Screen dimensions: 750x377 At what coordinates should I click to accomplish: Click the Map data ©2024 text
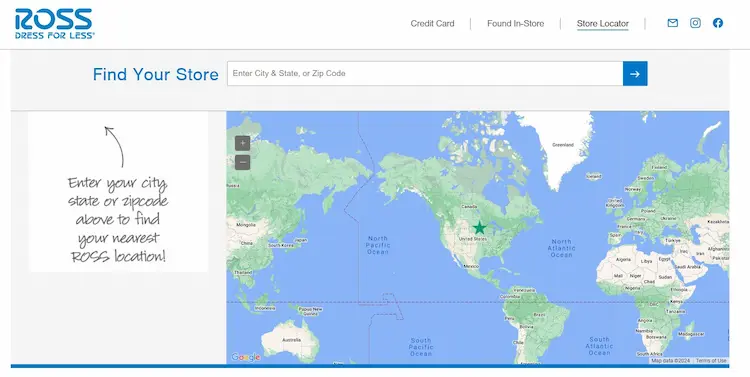671,361
